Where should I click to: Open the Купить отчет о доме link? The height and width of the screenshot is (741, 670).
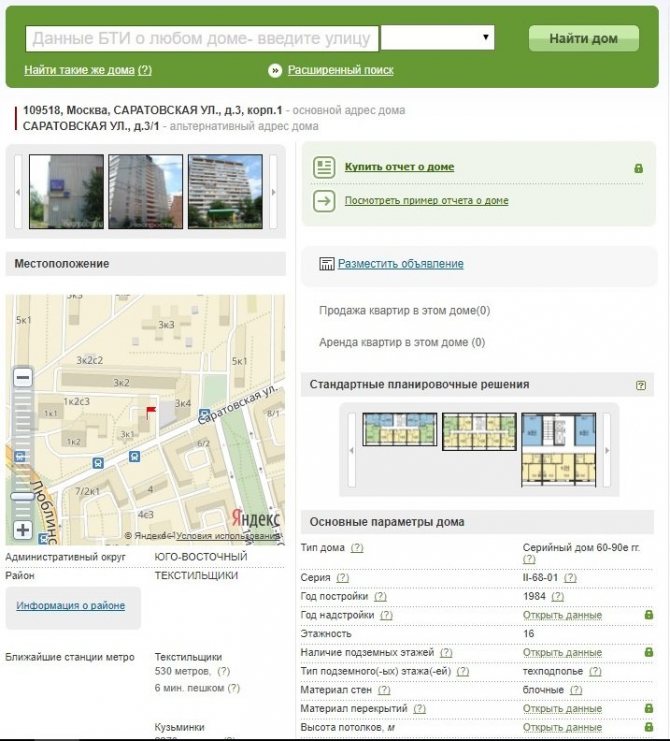coord(399,167)
